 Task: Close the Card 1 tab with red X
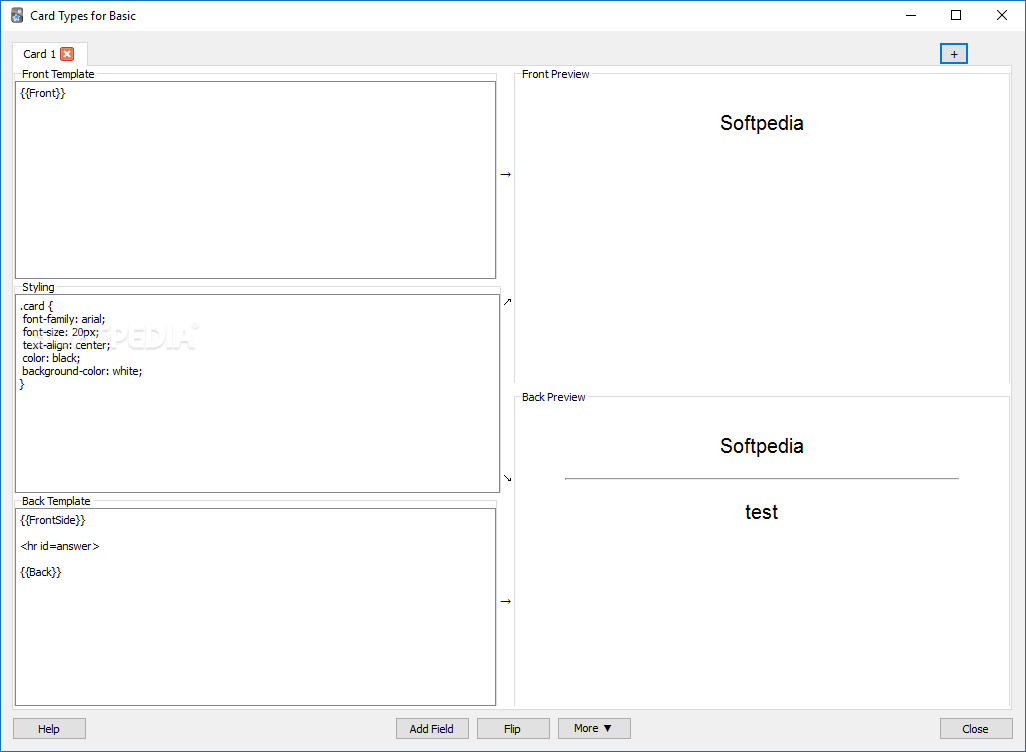pos(67,54)
